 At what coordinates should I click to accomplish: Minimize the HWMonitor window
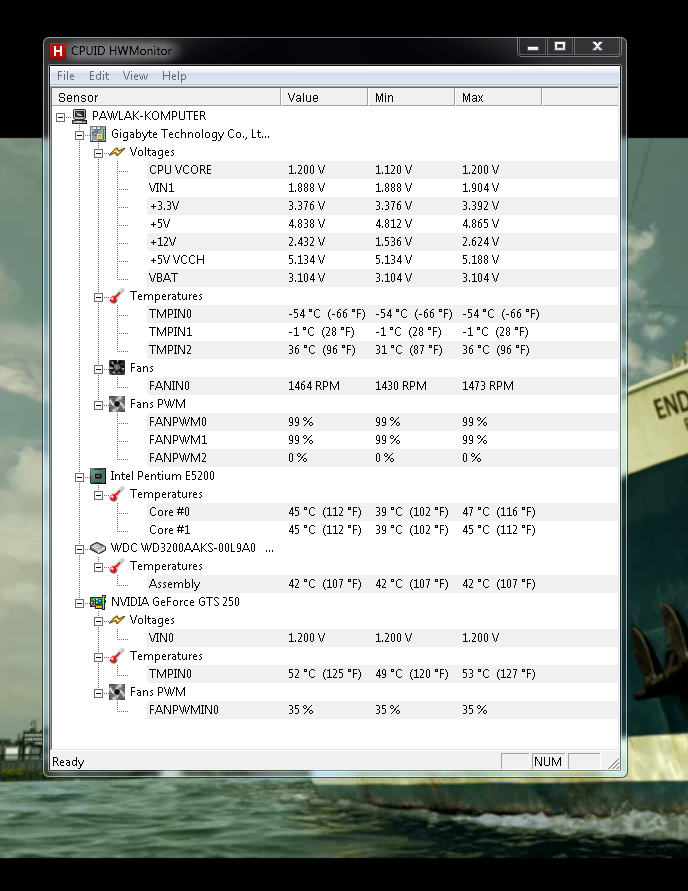click(x=533, y=47)
